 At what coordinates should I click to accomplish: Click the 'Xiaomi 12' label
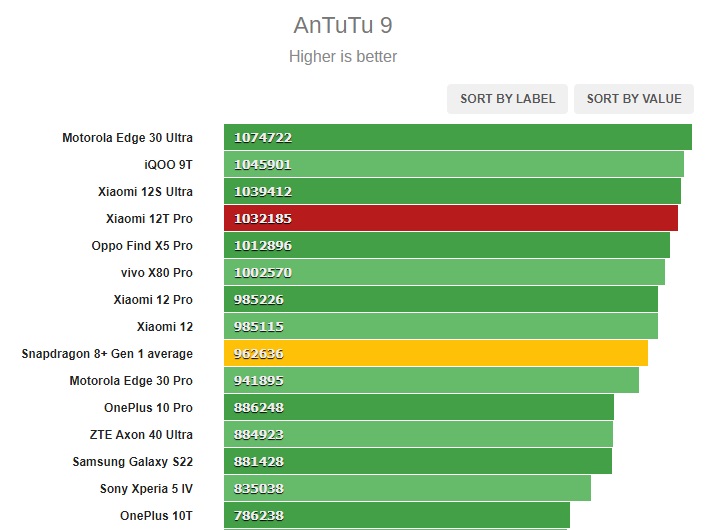pos(165,327)
